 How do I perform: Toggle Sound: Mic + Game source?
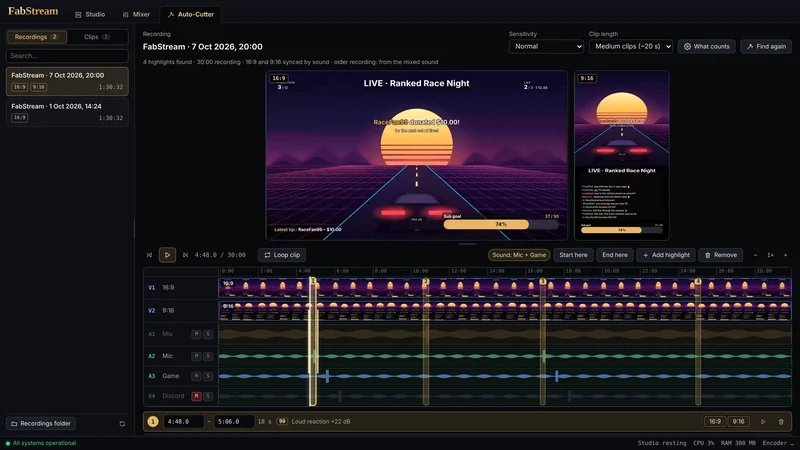tap(519, 255)
